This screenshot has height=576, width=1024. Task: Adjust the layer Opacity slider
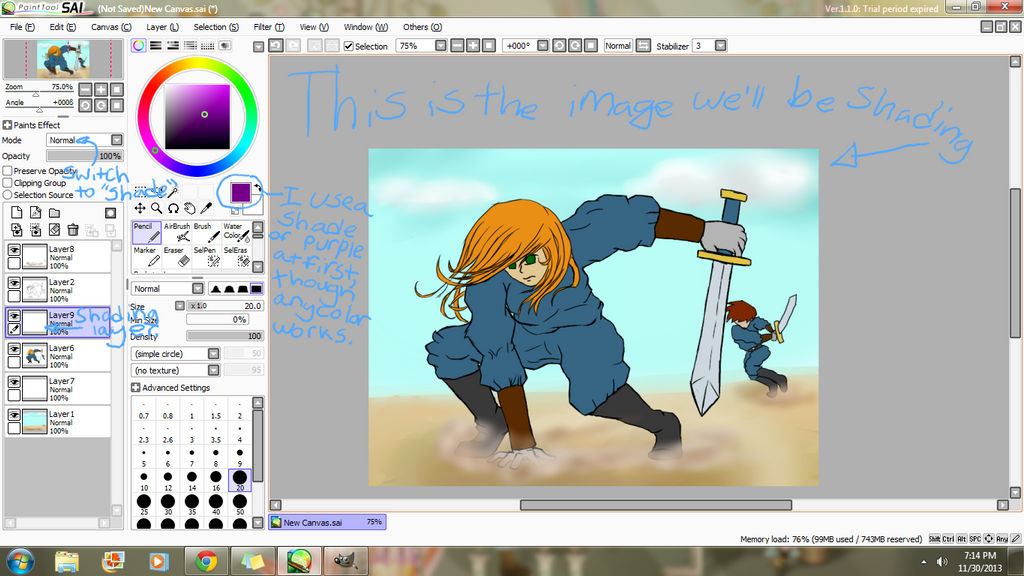click(84, 156)
